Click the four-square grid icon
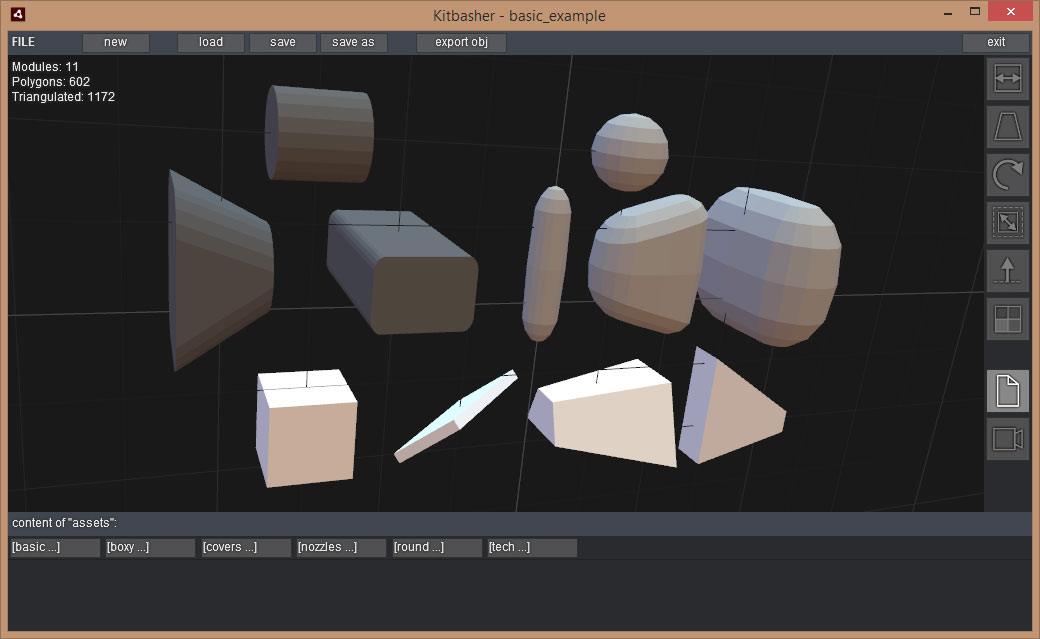The image size is (1040, 639). click(1007, 319)
